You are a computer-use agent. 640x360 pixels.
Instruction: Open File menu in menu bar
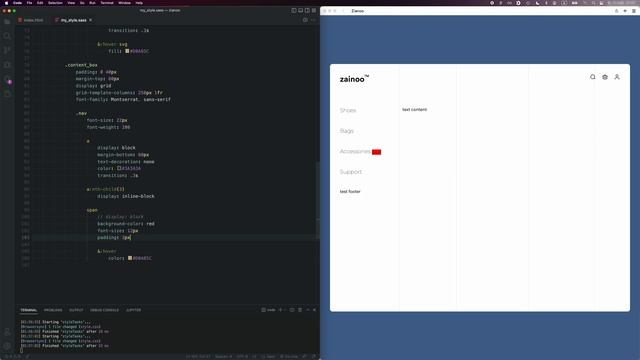[29, 3]
